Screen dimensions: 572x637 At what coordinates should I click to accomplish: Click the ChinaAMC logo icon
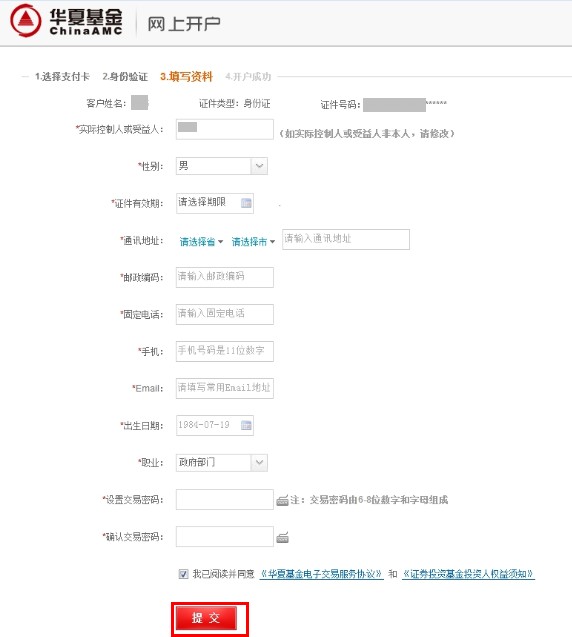click(x=26, y=20)
